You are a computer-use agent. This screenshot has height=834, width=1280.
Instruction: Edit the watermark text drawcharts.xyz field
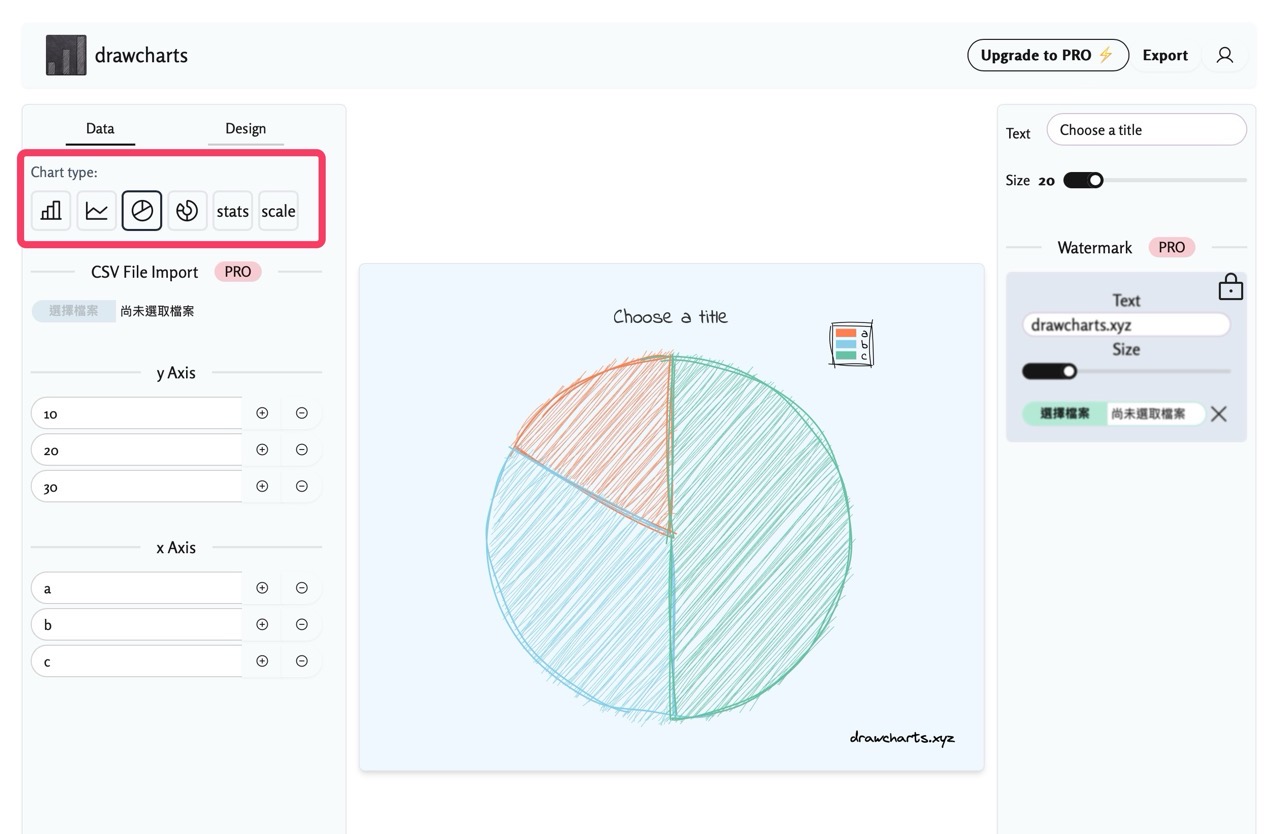1126,325
